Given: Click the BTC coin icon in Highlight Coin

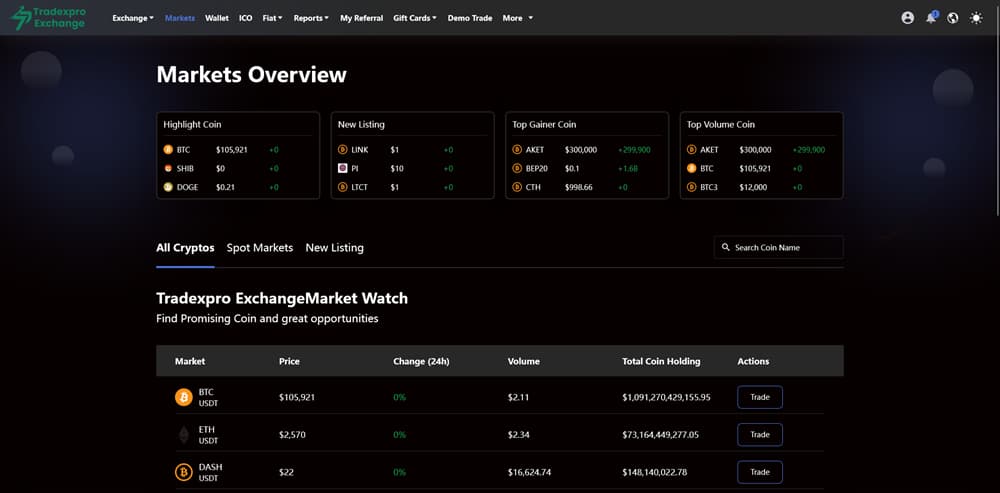Looking at the screenshot, I should tap(168, 150).
